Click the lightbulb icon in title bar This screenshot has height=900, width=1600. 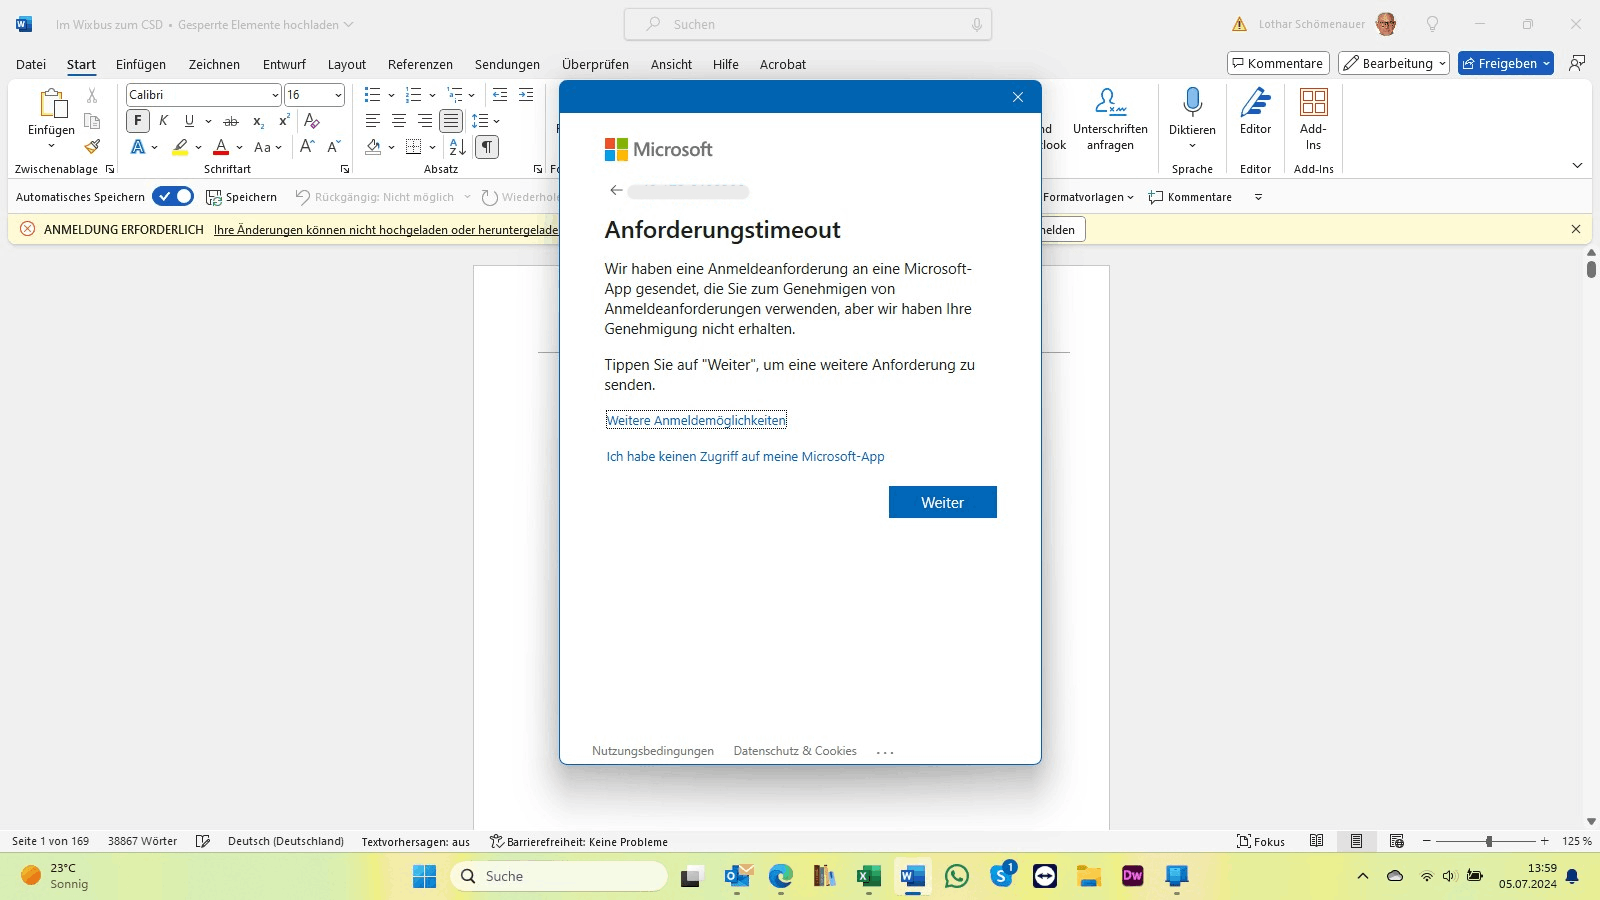click(x=1432, y=24)
